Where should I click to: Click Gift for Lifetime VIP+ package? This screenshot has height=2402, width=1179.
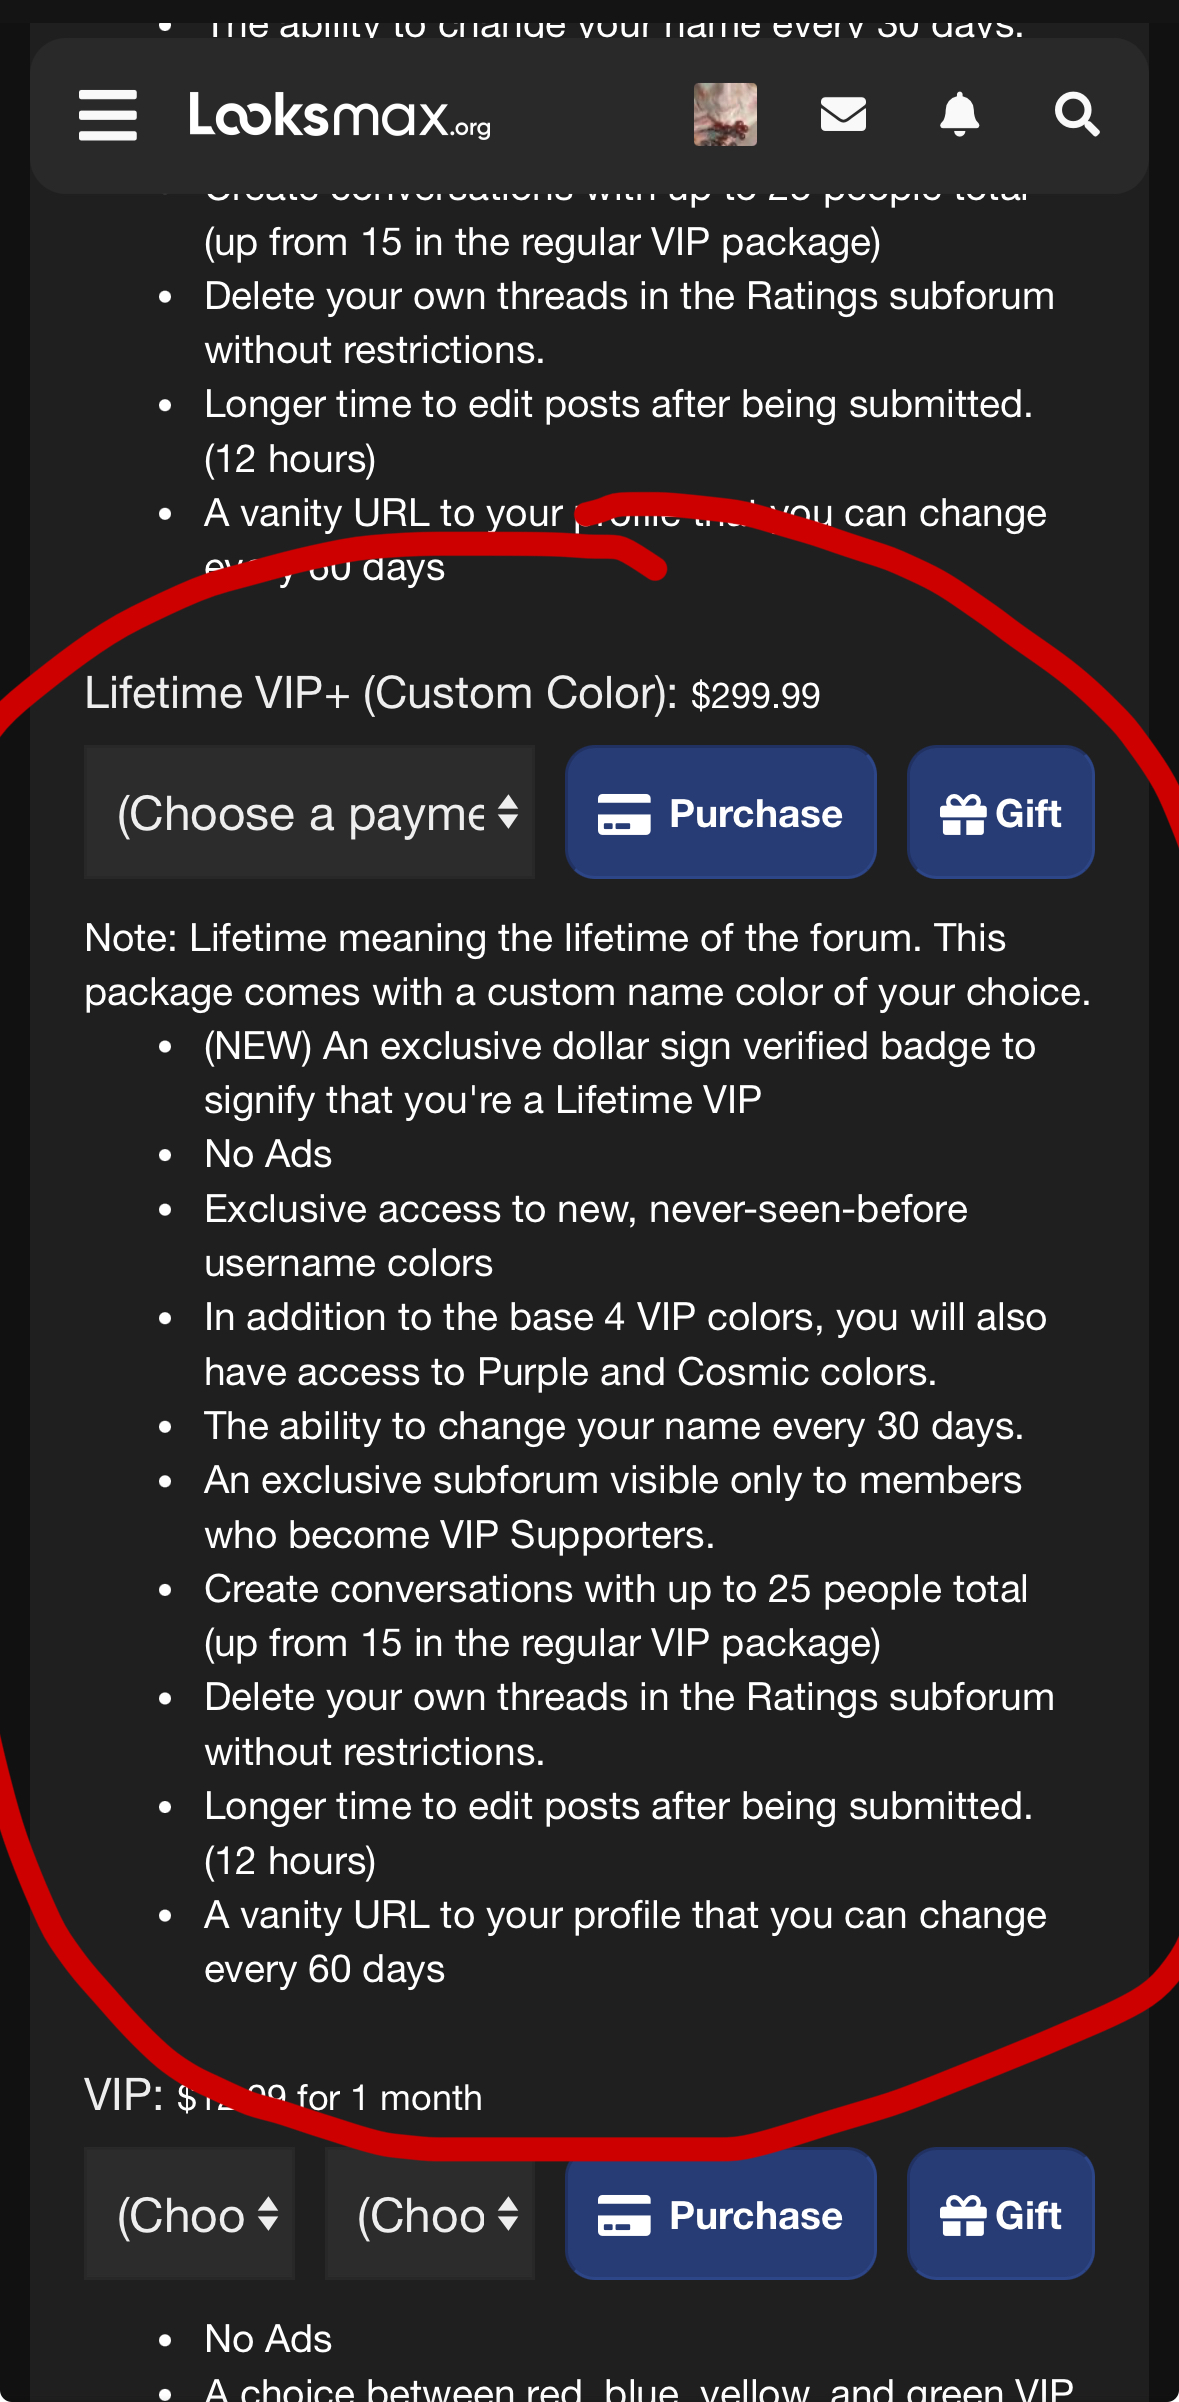coord(1000,812)
